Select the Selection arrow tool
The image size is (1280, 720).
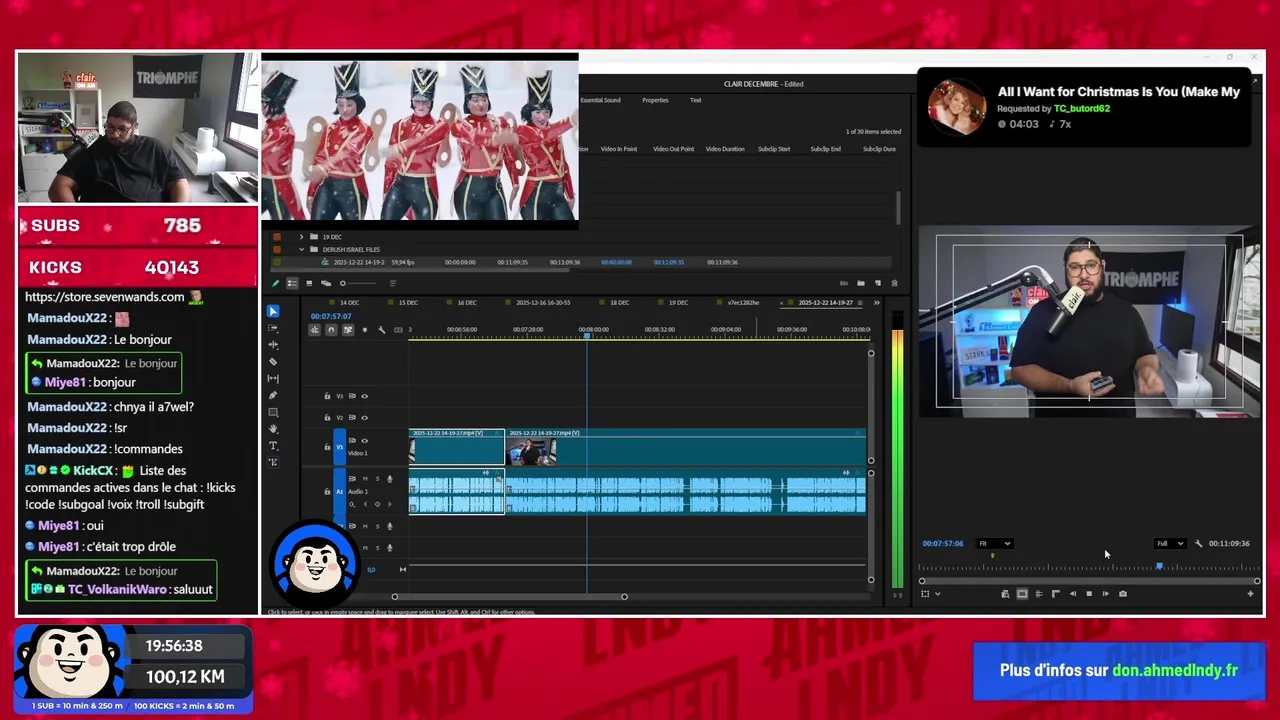[x=272, y=311]
